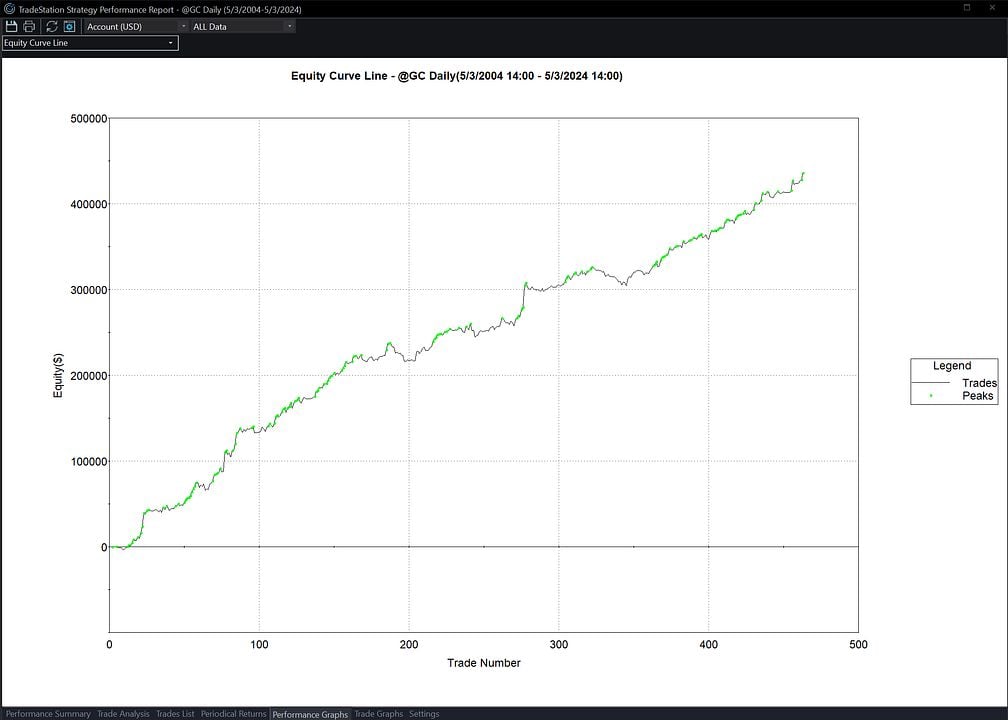Switch to the Trade Analysis tab
The image size is (1008, 720).
tap(123, 714)
